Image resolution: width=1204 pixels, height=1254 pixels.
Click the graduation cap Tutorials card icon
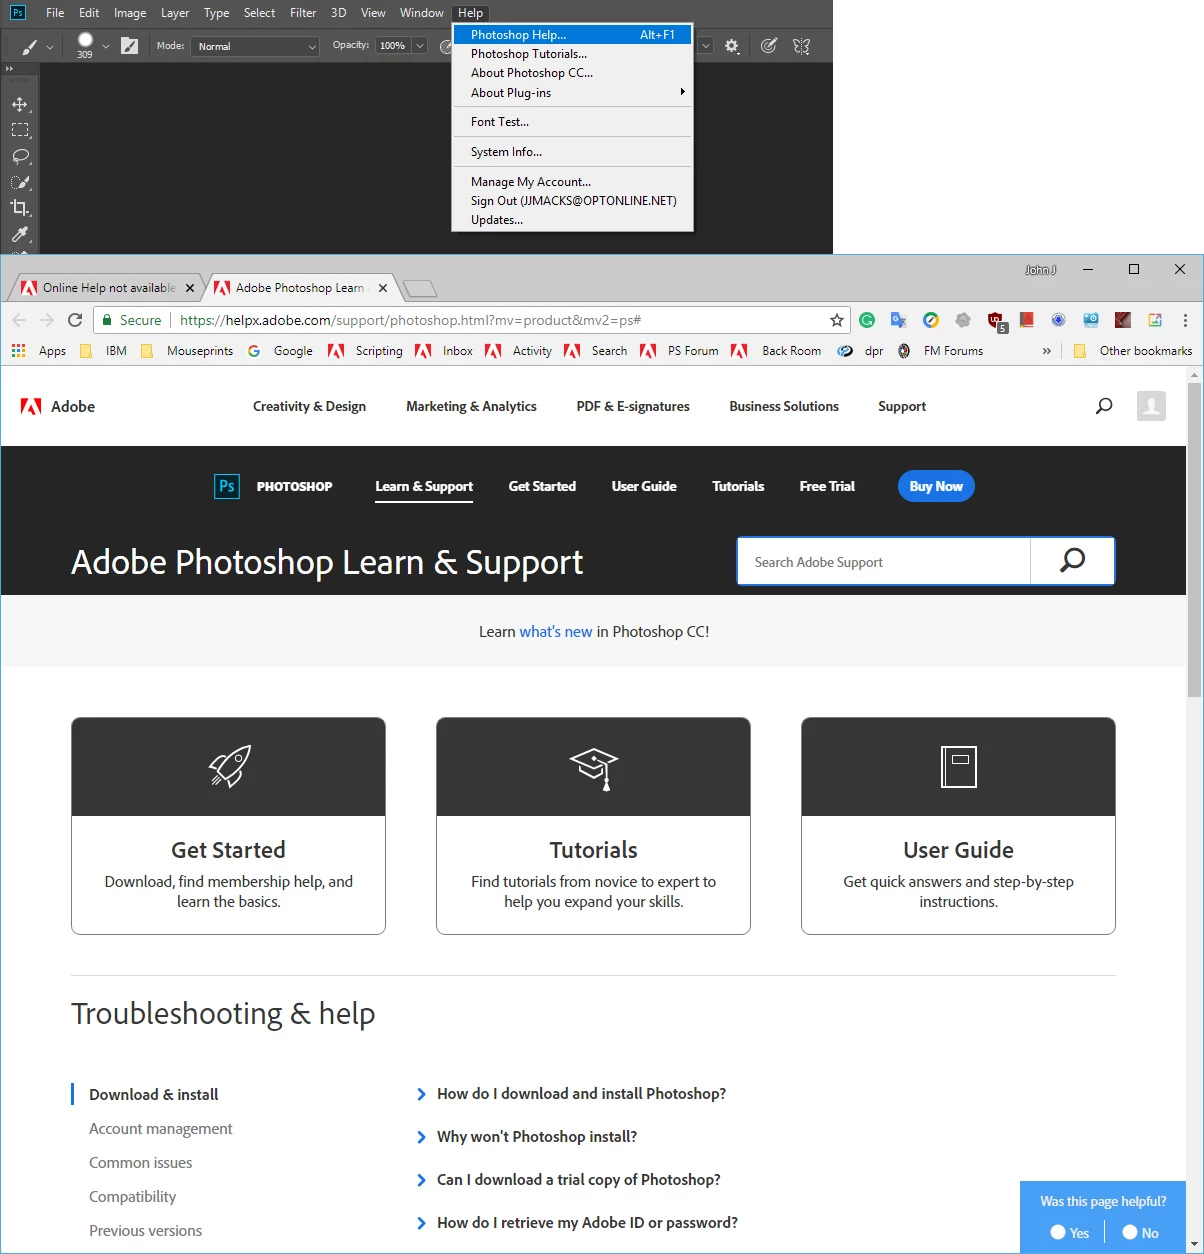(594, 768)
